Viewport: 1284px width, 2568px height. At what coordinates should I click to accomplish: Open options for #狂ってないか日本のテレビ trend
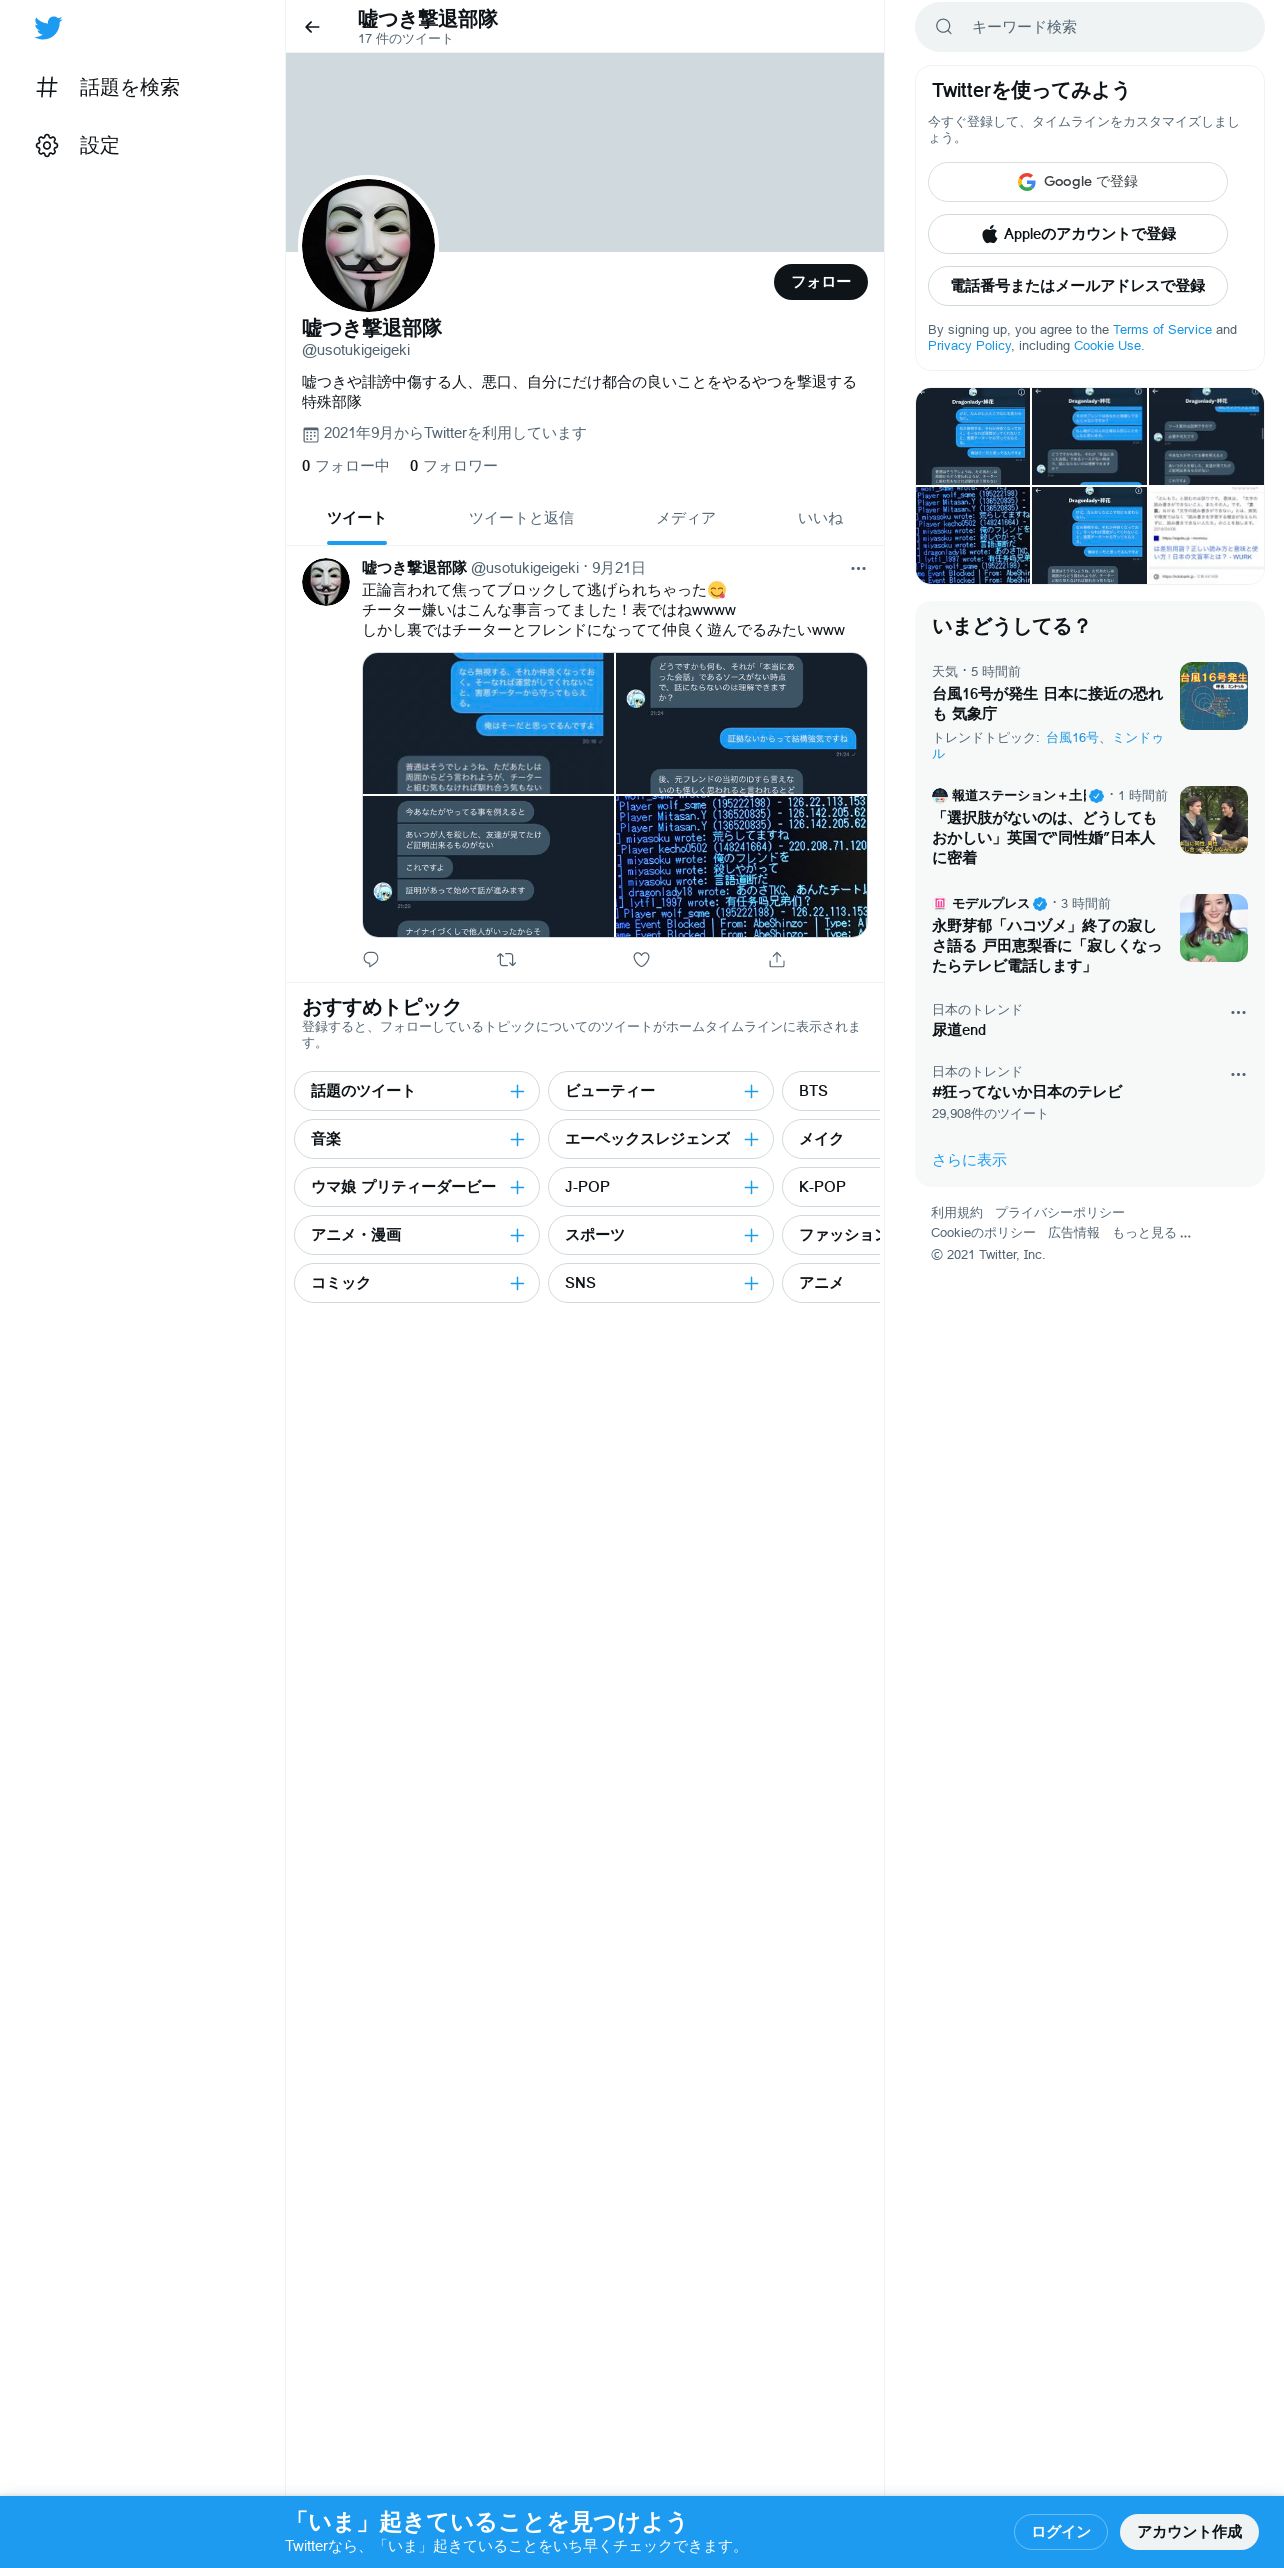click(1238, 1074)
